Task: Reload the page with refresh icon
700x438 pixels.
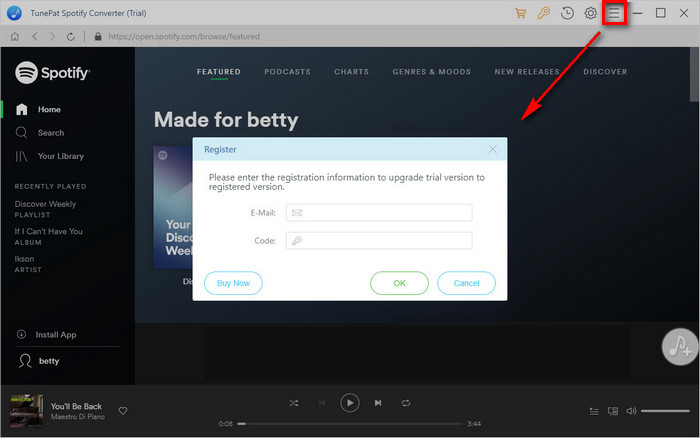Action: tap(71, 37)
